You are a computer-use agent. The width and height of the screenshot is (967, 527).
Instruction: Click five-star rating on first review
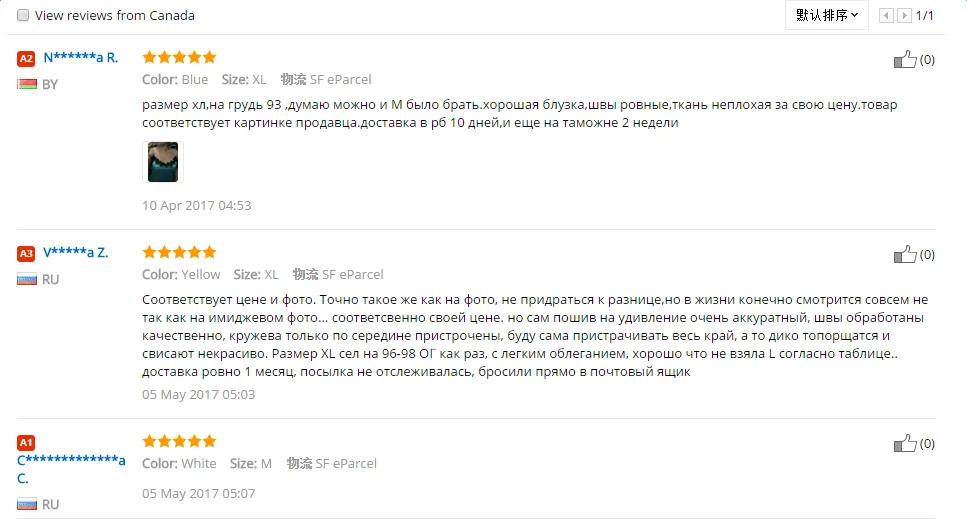click(x=179, y=57)
